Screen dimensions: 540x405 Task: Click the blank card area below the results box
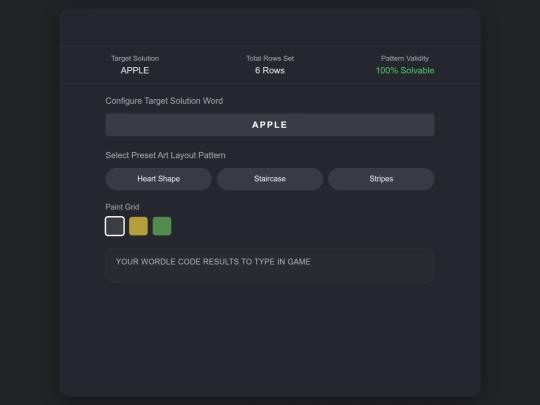[x=270, y=339]
